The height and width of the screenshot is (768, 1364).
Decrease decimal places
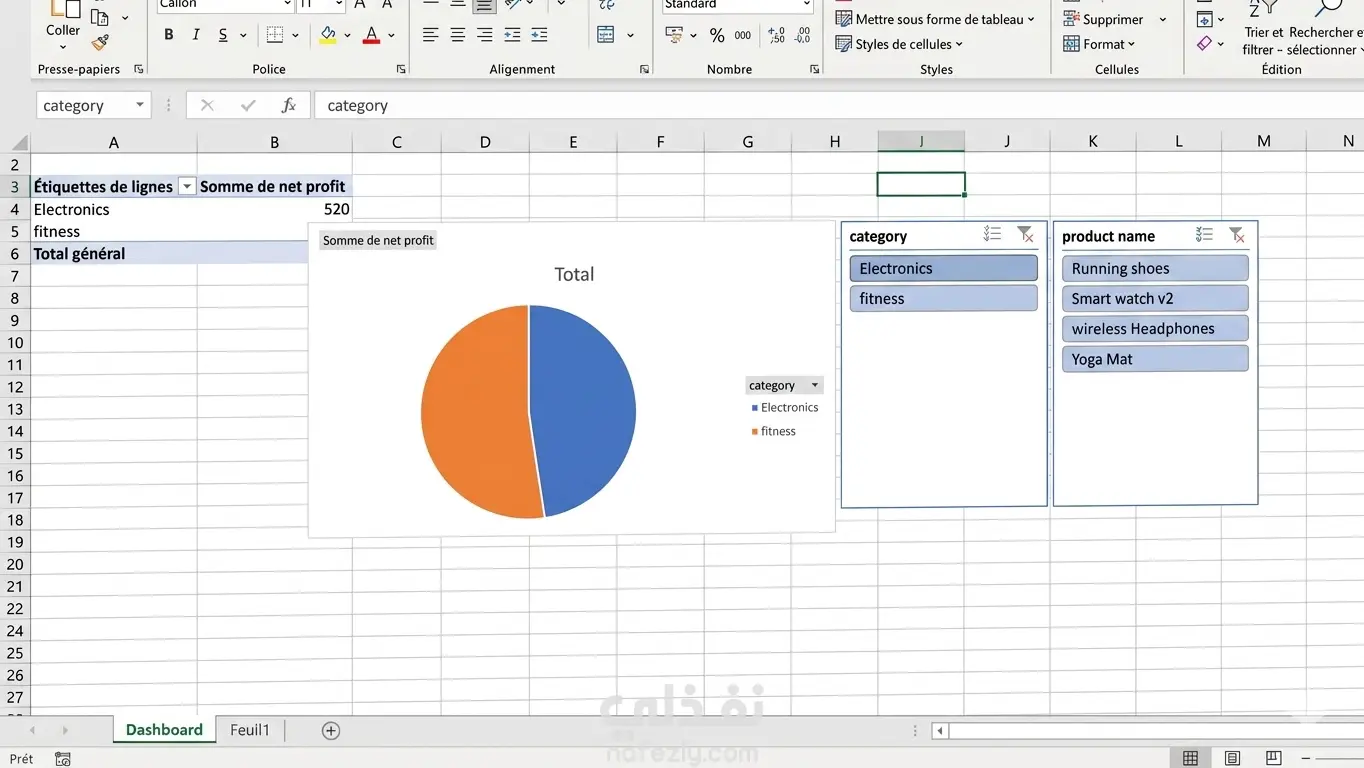802,35
